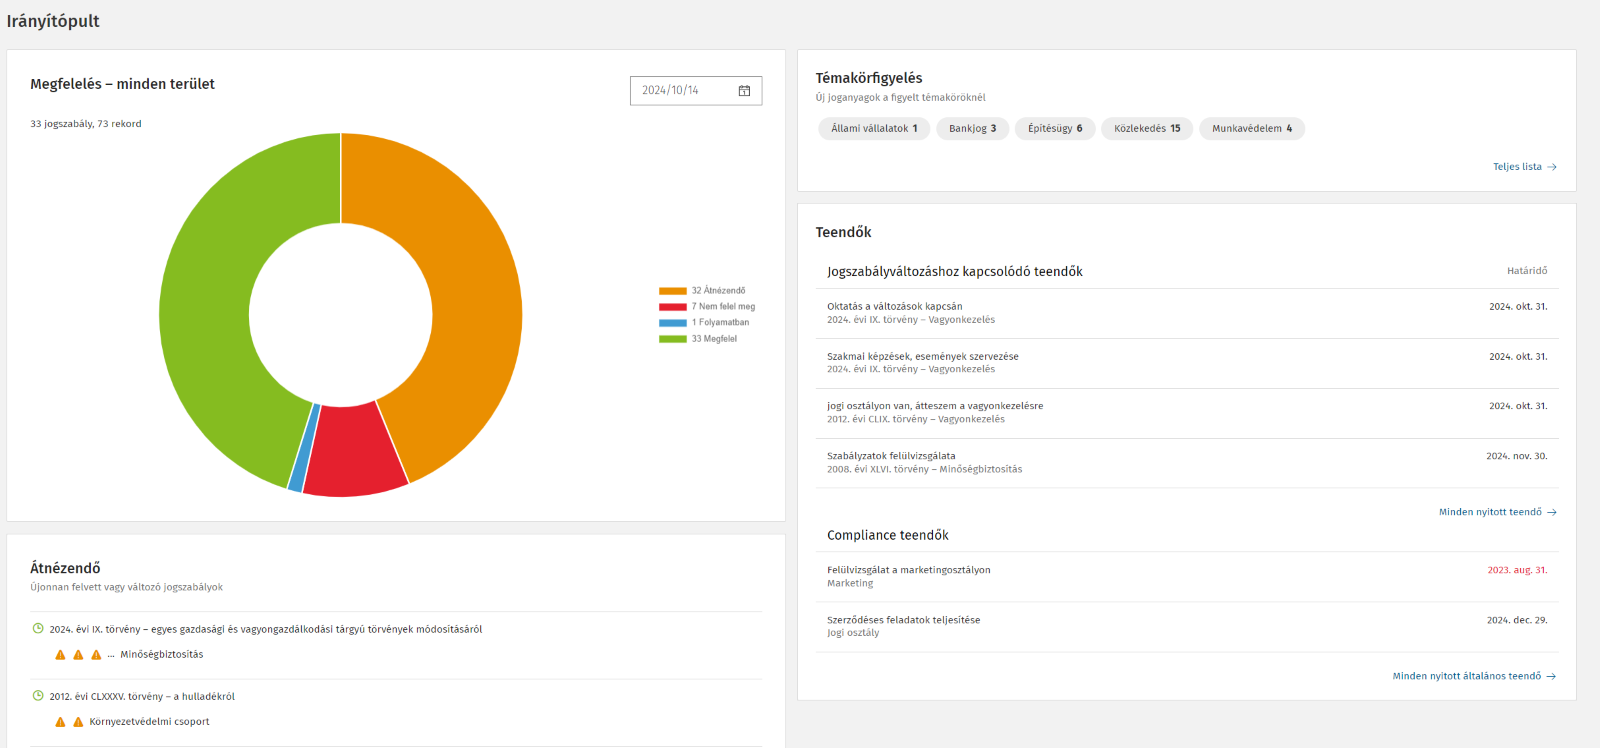
Task: Open Felülvizsgálat a marketingosztályon overdue task
Action: (908, 570)
